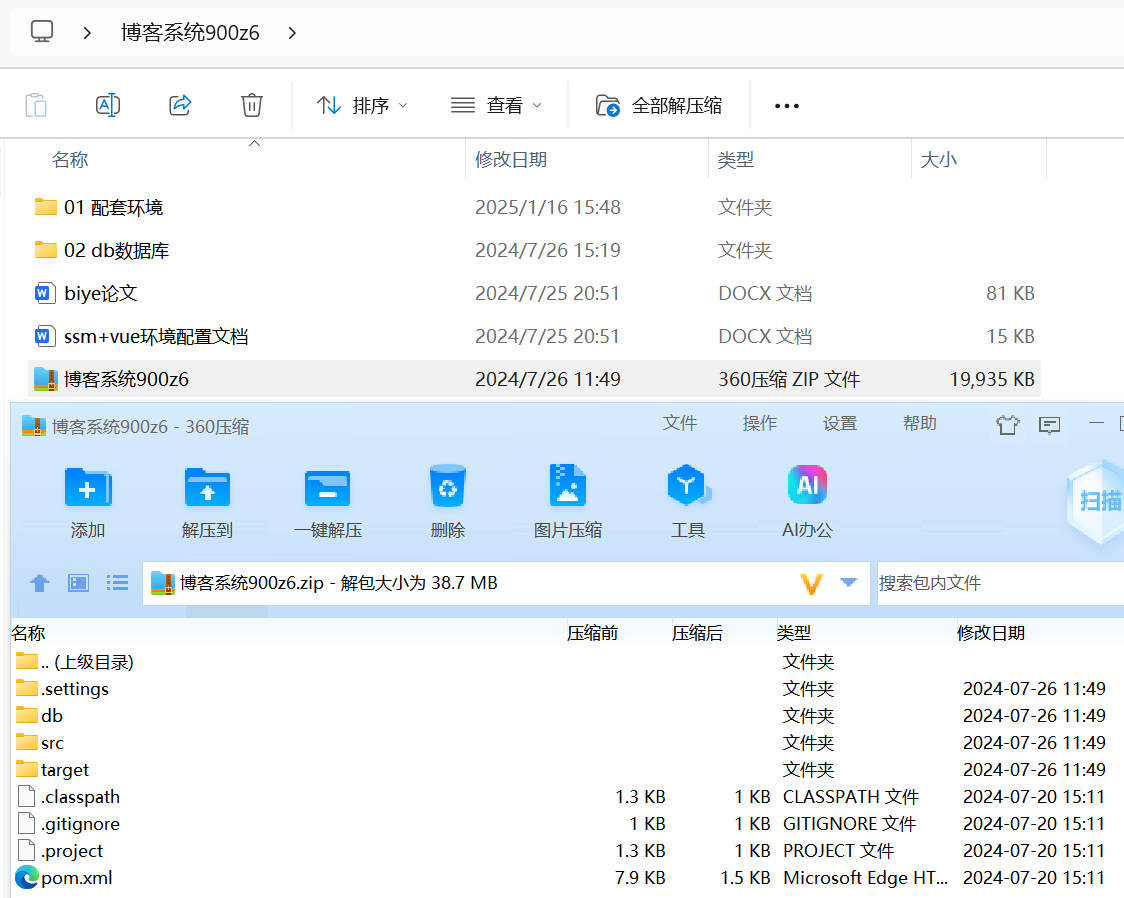Open the 排序 (Sort) dropdown in Explorer
The width and height of the screenshot is (1124, 898).
coord(366,105)
